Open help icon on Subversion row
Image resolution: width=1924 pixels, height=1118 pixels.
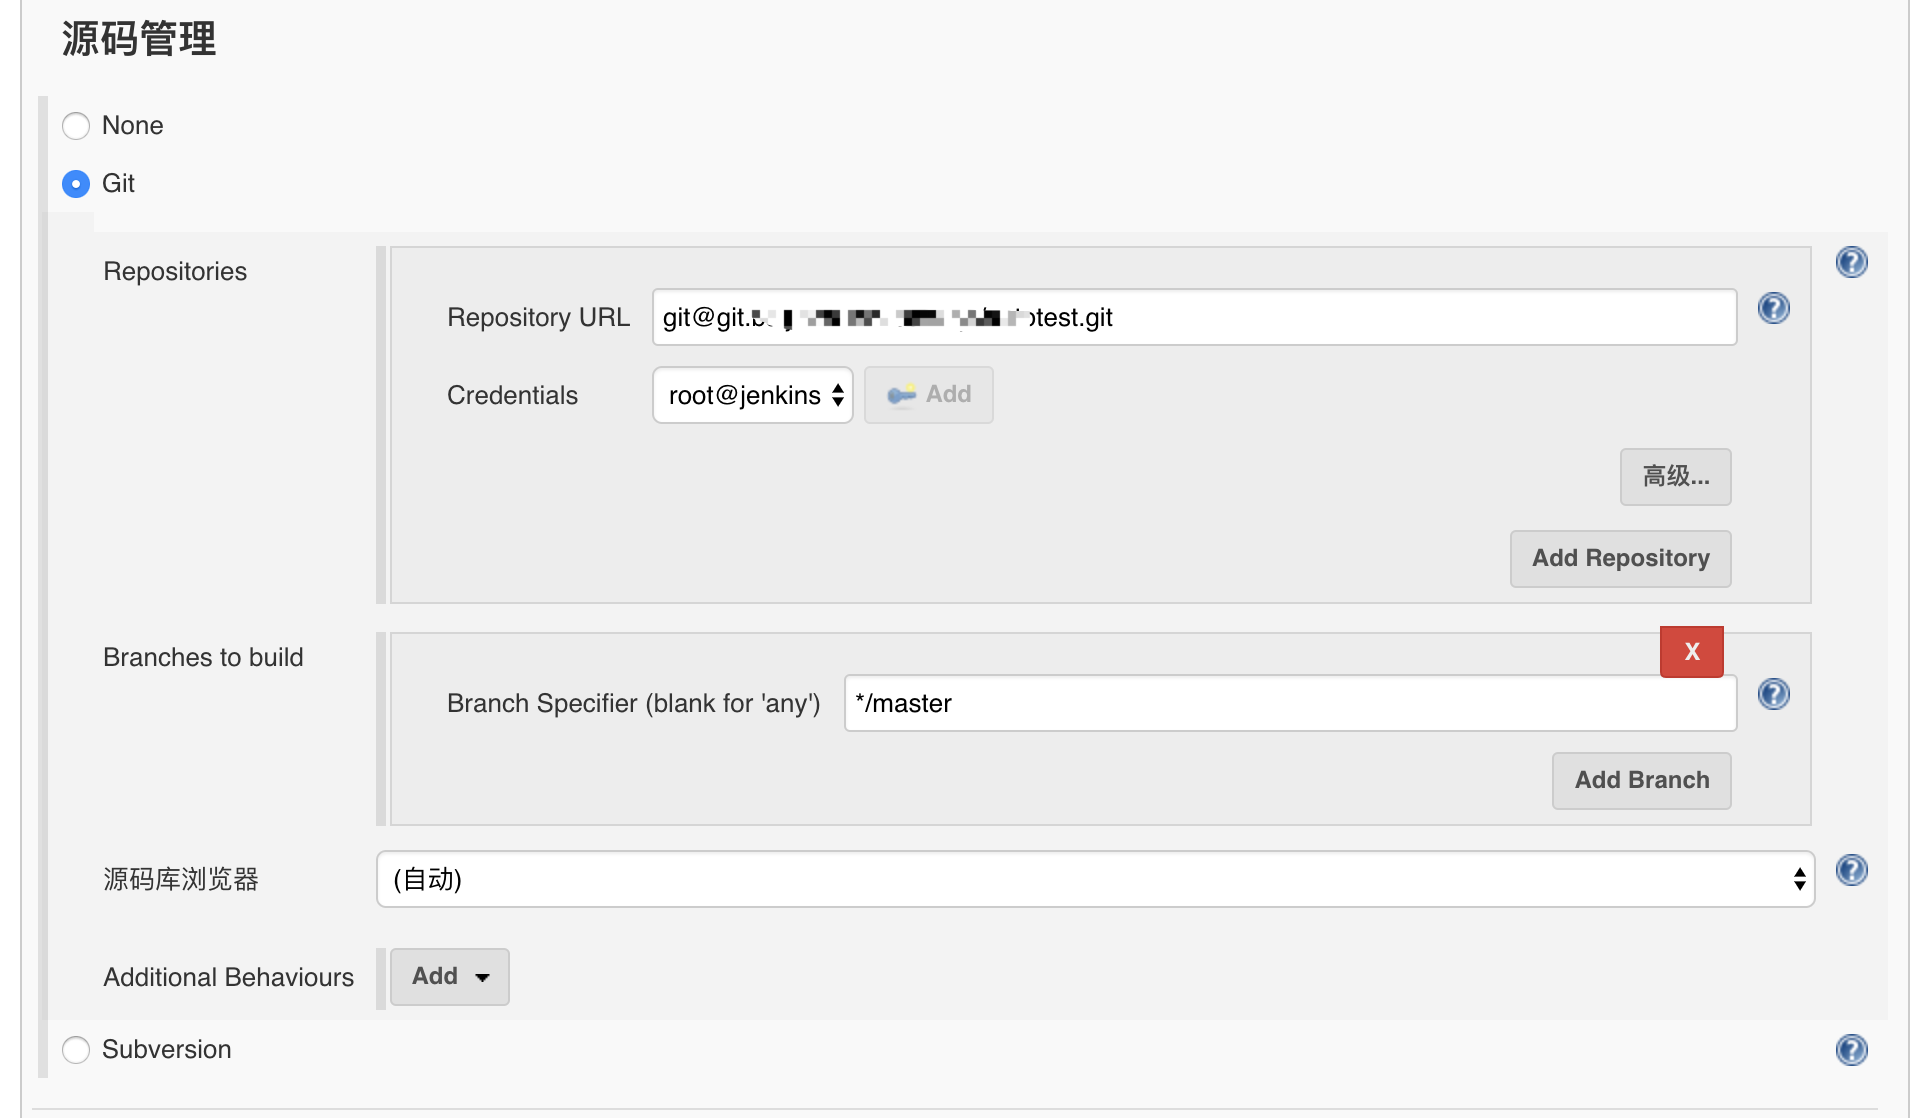coord(1851,1050)
